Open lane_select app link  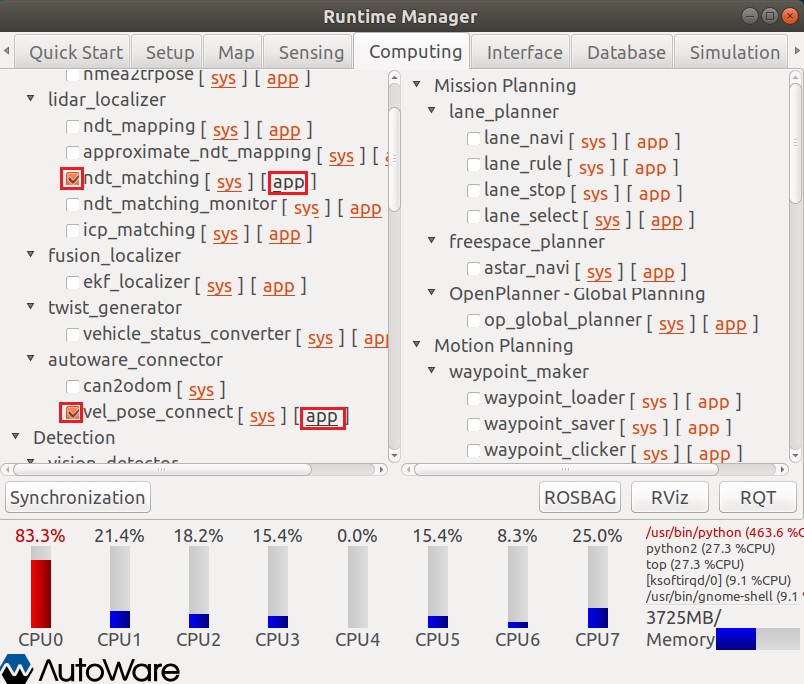(667, 221)
